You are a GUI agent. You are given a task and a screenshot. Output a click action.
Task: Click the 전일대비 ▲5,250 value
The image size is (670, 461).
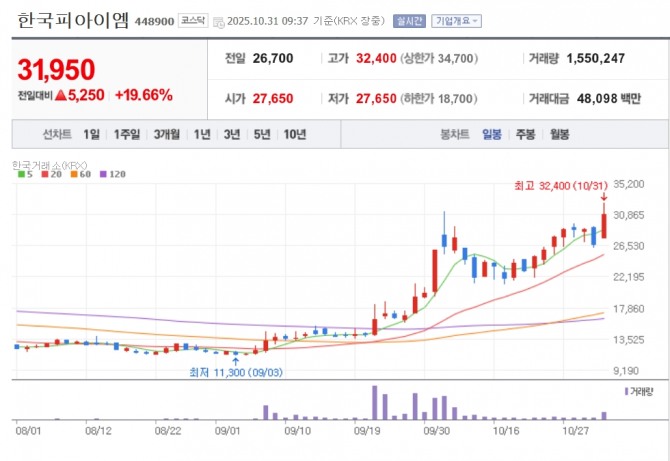point(61,95)
